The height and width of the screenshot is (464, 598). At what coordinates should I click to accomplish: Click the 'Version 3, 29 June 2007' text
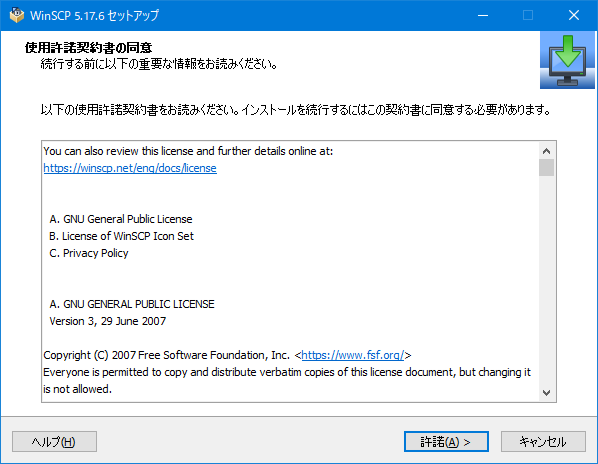(x=108, y=321)
